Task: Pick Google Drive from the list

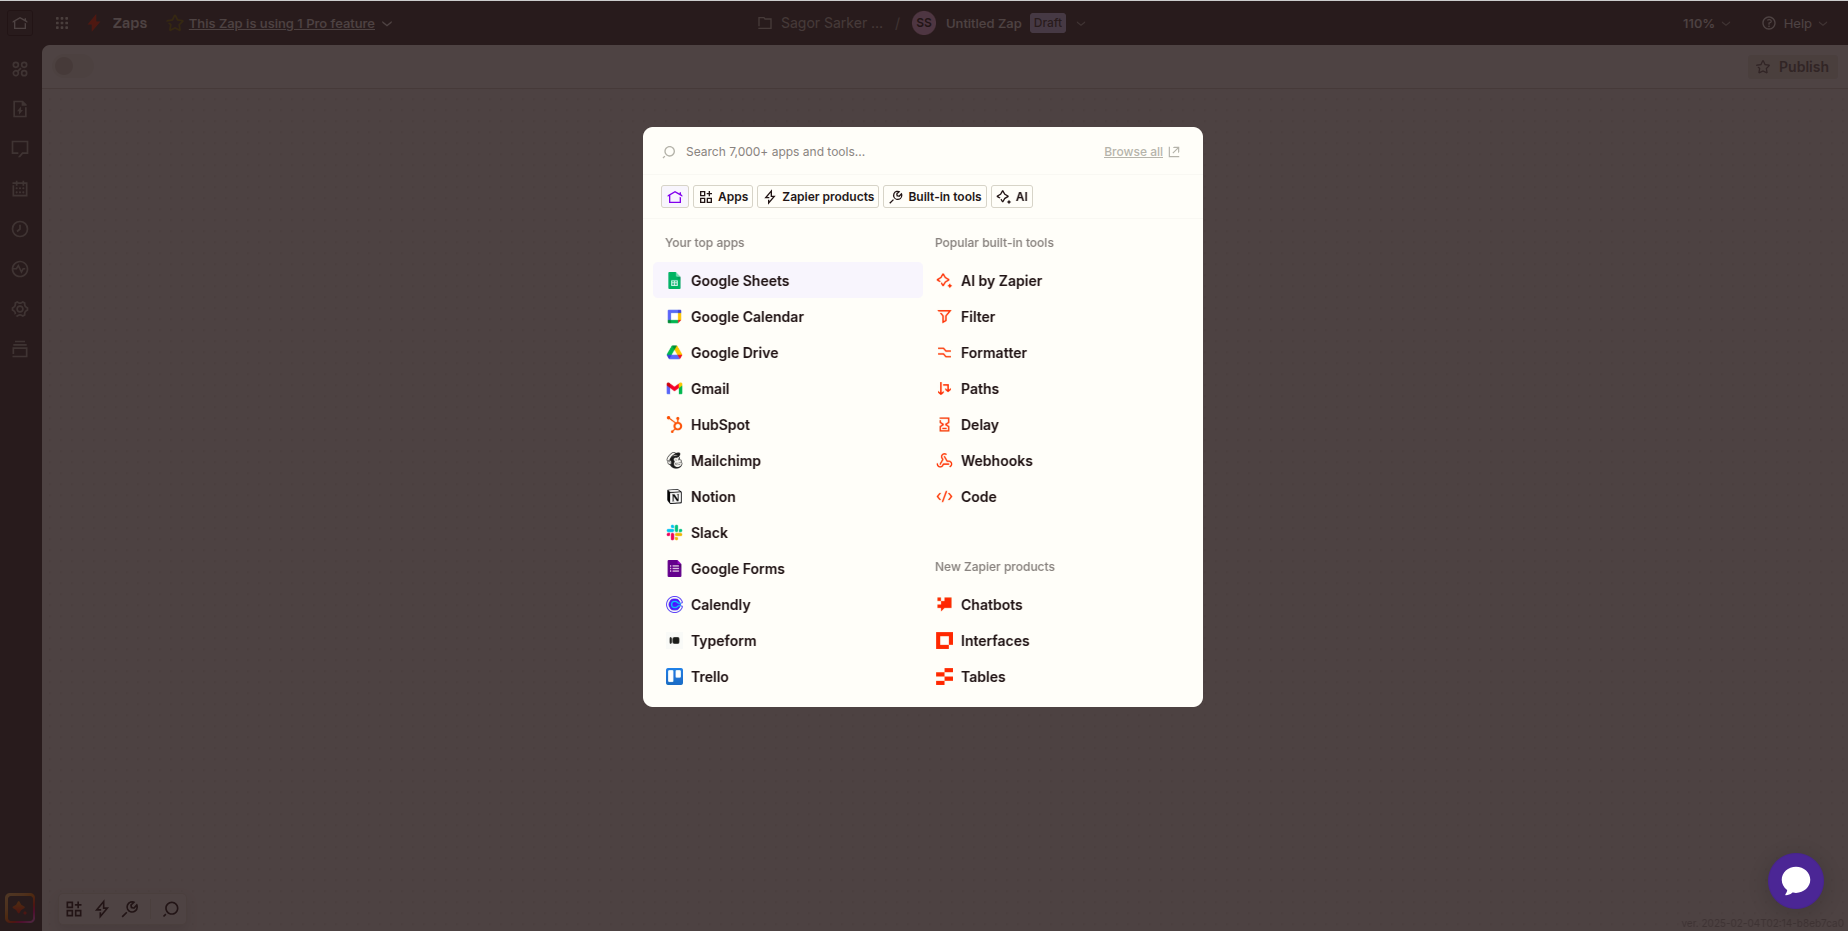Action: pyautogui.click(x=788, y=353)
